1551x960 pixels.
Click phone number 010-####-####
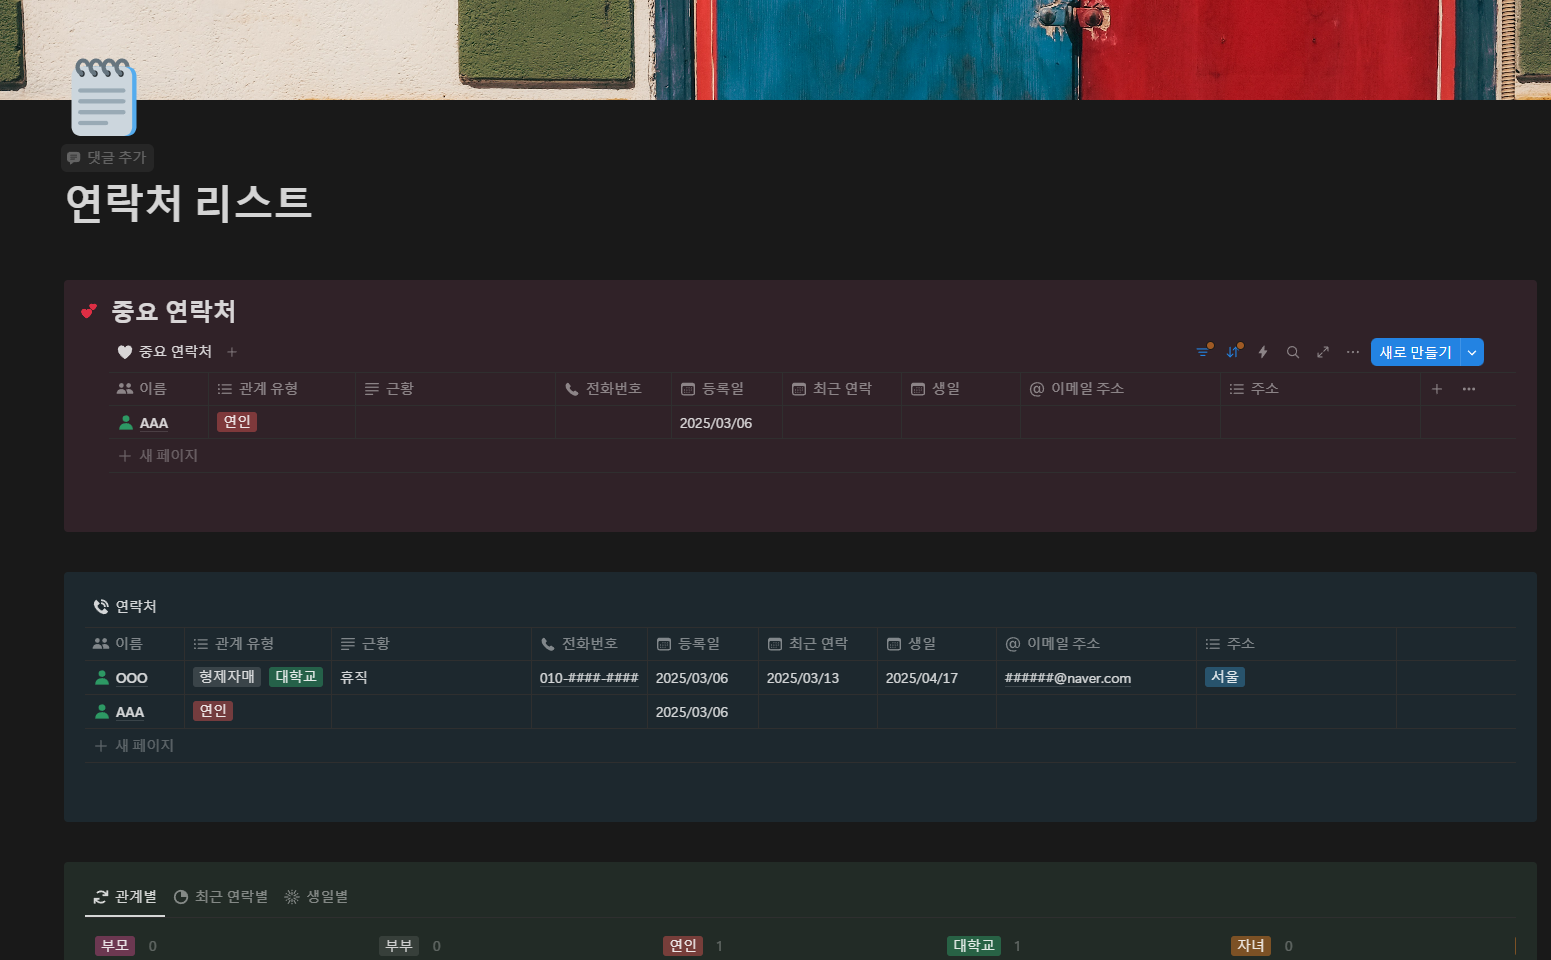click(589, 678)
